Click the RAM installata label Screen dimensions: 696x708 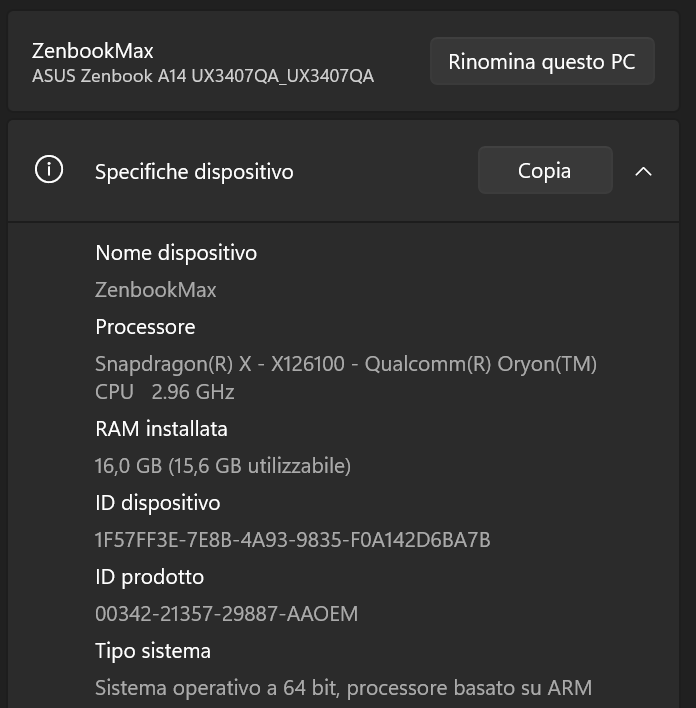click(161, 429)
